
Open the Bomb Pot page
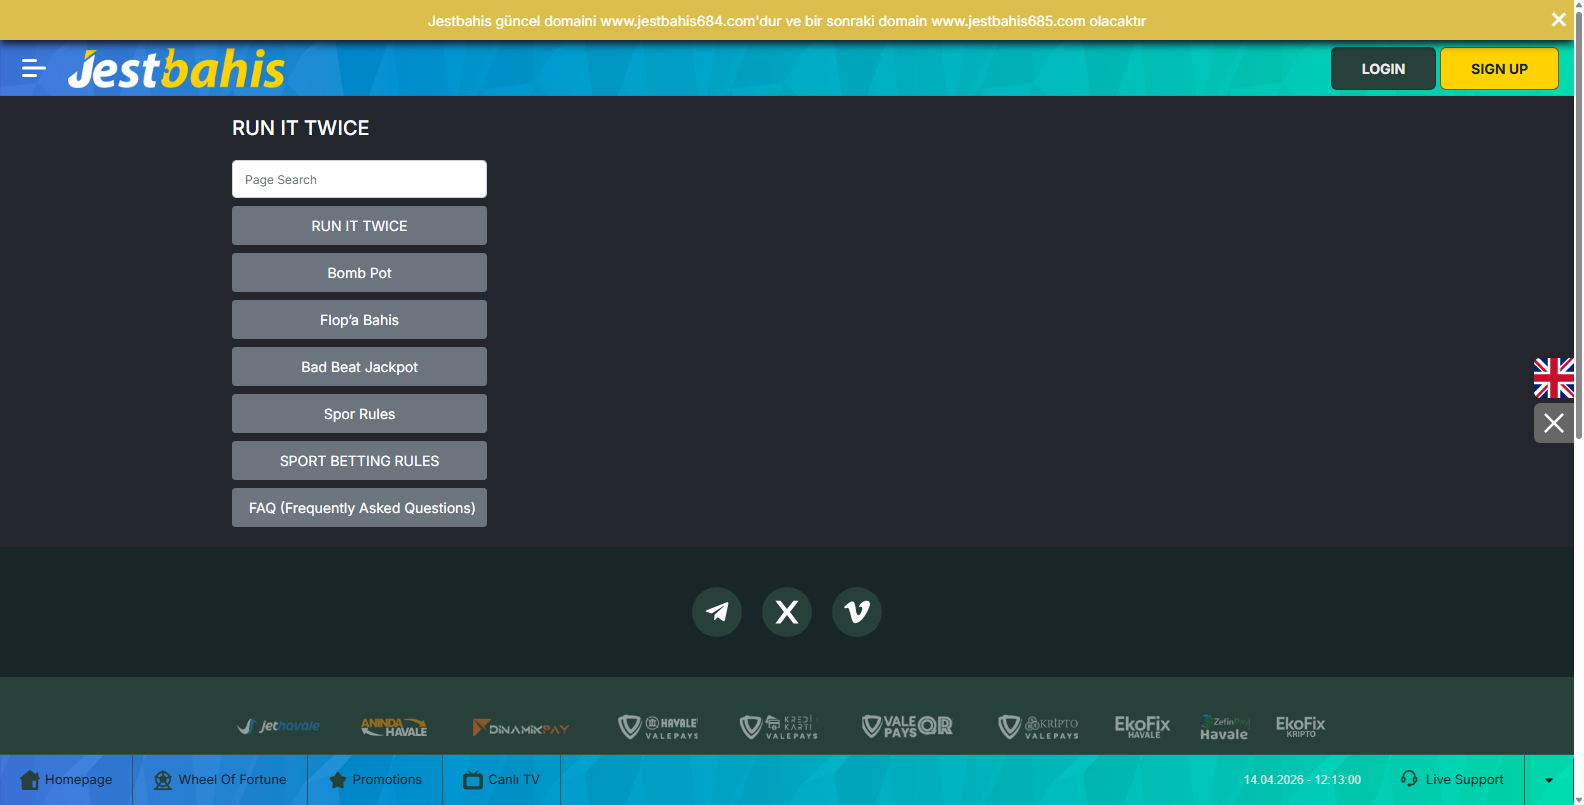tap(359, 273)
